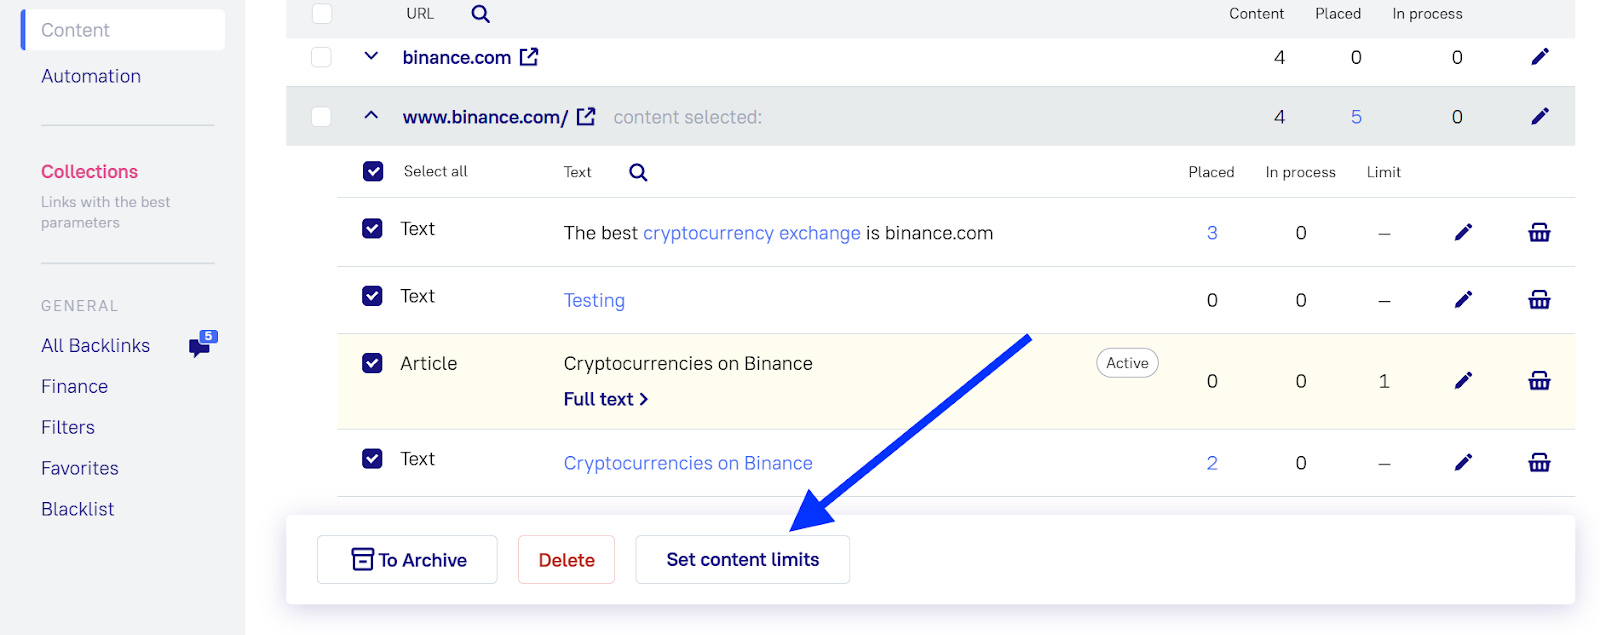This screenshot has width=1600, height=635.
Task: Toggle checkbox for the Article row
Action: tap(372, 363)
